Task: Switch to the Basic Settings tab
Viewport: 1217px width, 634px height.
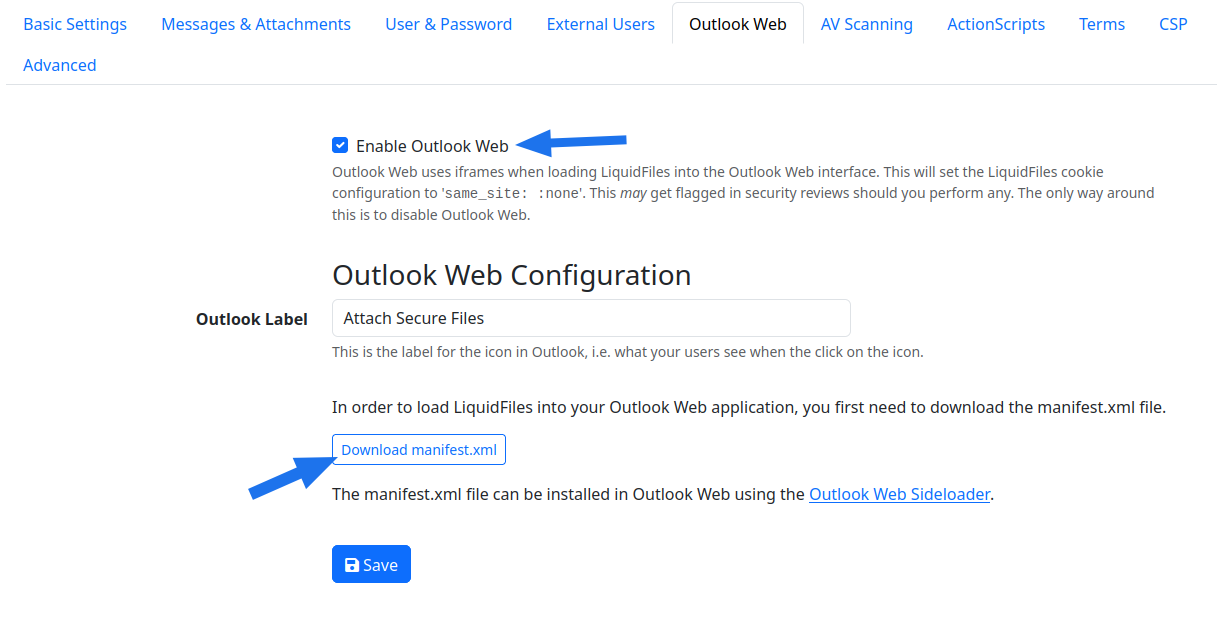Action: coord(74,23)
